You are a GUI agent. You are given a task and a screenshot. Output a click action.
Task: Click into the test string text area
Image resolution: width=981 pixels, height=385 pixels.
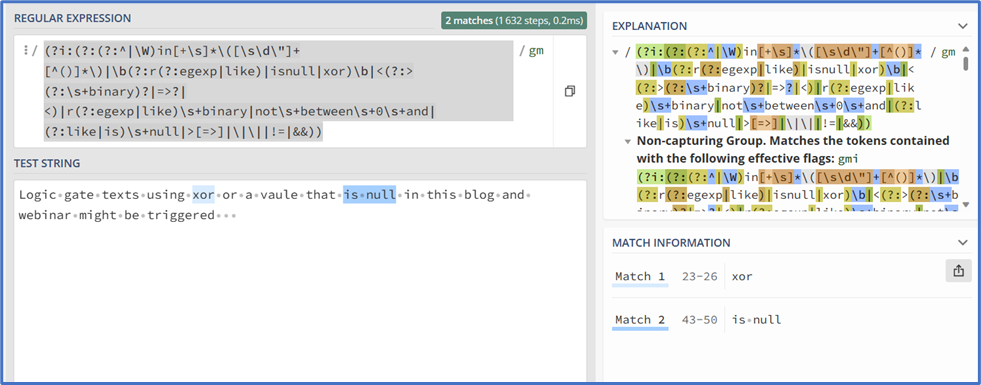click(300, 282)
